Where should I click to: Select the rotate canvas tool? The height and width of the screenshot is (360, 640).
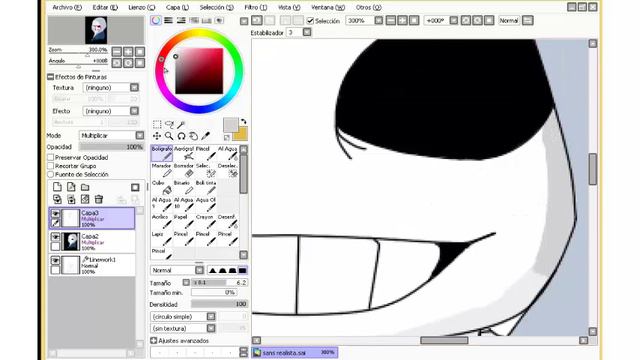[181, 136]
